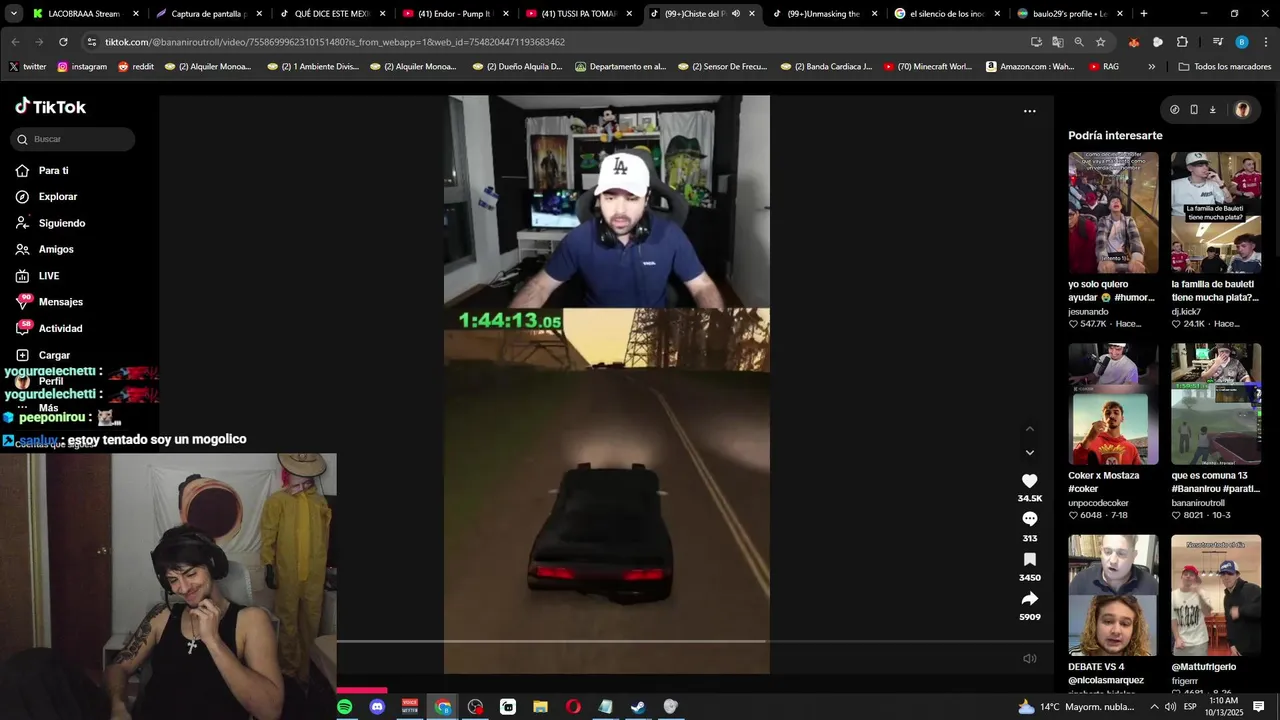Image resolution: width=1280 pixels, height=720 pixels.
Task: Click the TikTok logo
Action: tap(50, 107)
